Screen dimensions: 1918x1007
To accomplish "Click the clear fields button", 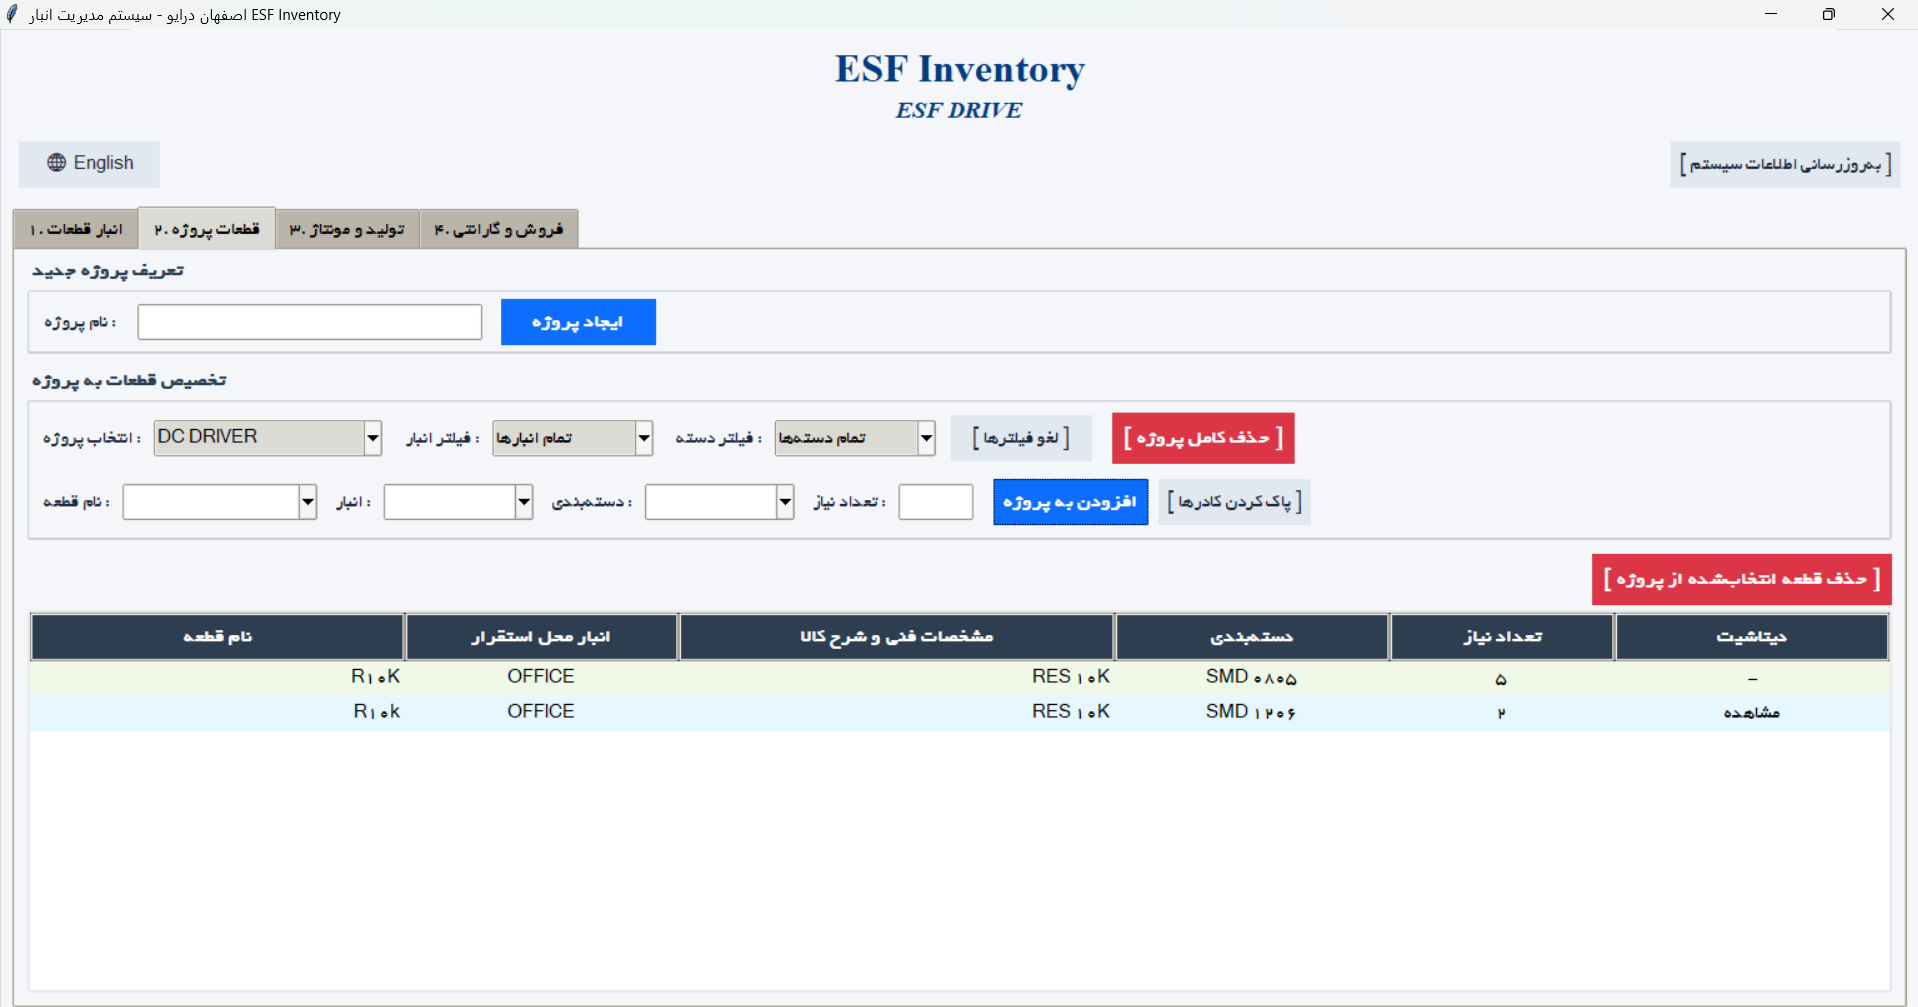I will coord(1234,502).
